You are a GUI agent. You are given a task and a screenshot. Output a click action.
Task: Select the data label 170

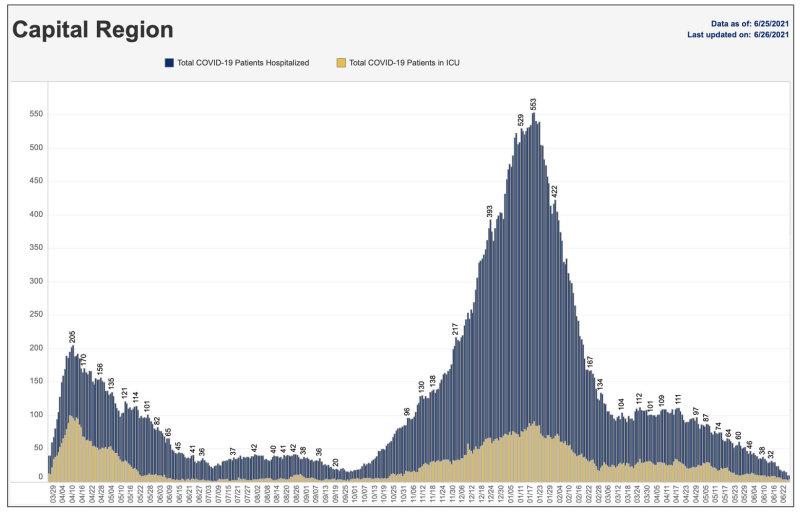click(x=83, y=360)
